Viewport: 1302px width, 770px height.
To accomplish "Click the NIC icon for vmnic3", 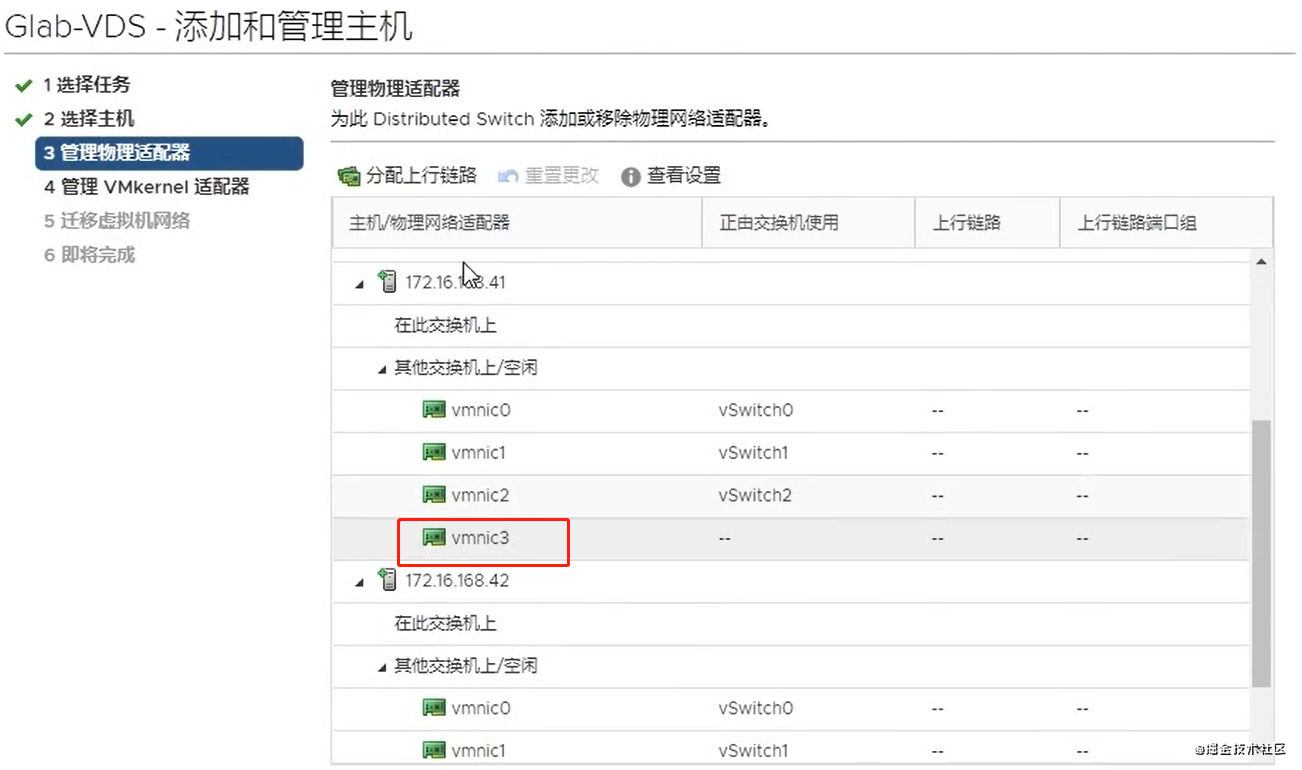I will click(434, 537).
